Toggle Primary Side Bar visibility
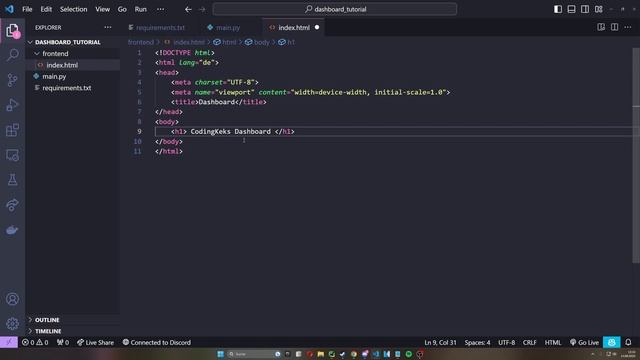Viewport: 640px width, 360px height. click(x=558, y=9)
